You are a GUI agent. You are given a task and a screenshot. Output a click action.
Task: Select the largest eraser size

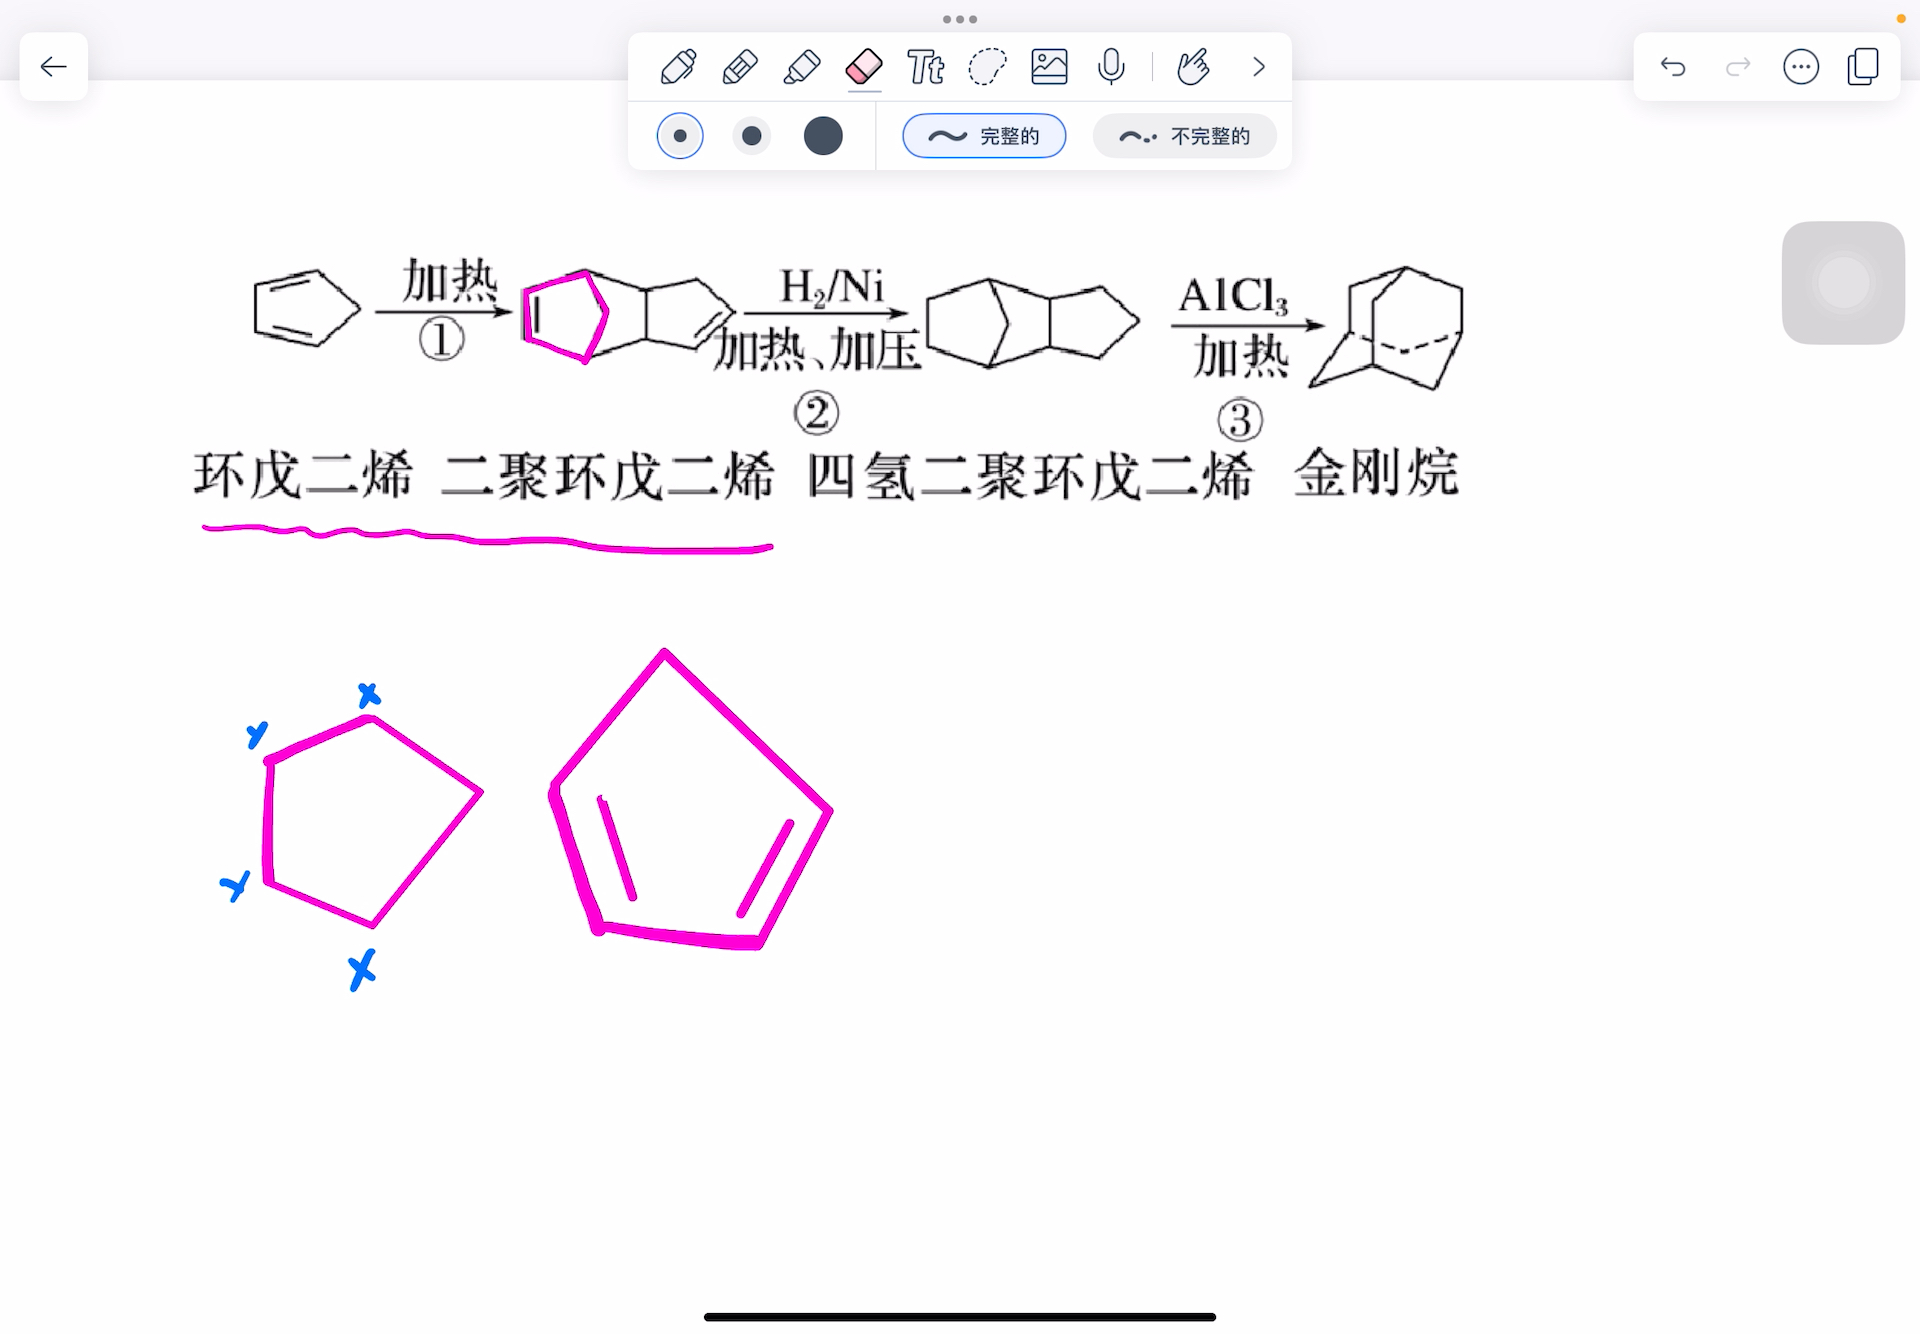click(823, 135)
